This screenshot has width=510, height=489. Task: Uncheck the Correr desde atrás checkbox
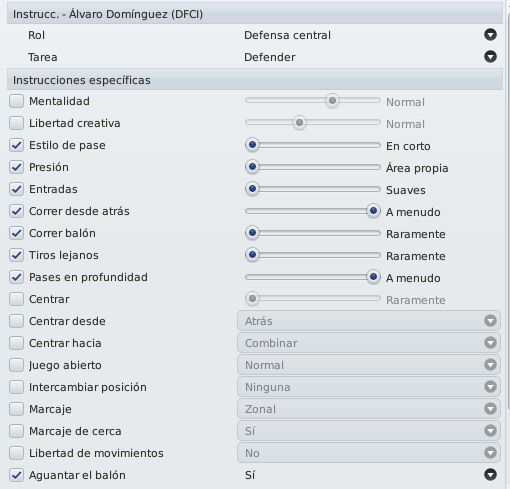(x=16, y=211)
